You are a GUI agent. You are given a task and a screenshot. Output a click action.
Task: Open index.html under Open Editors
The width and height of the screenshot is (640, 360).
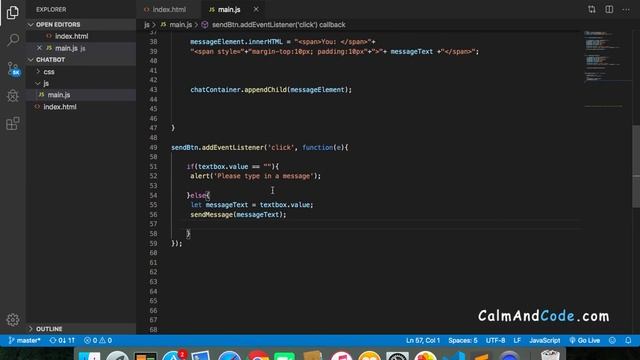[81, 36]
